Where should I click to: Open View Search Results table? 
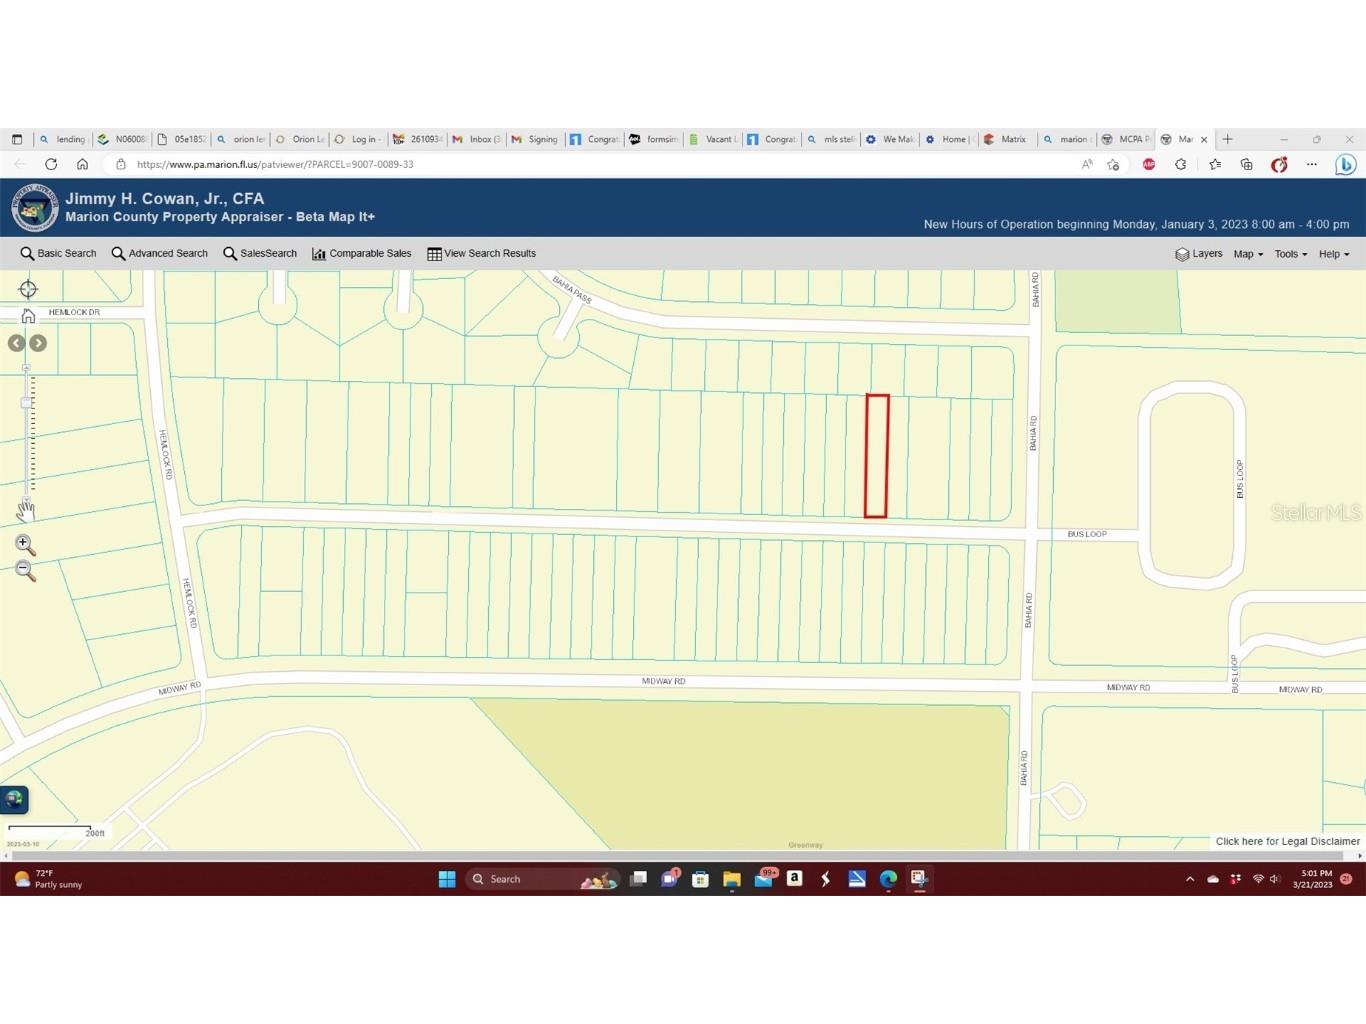pyautogui.click(x=481, y=254)
